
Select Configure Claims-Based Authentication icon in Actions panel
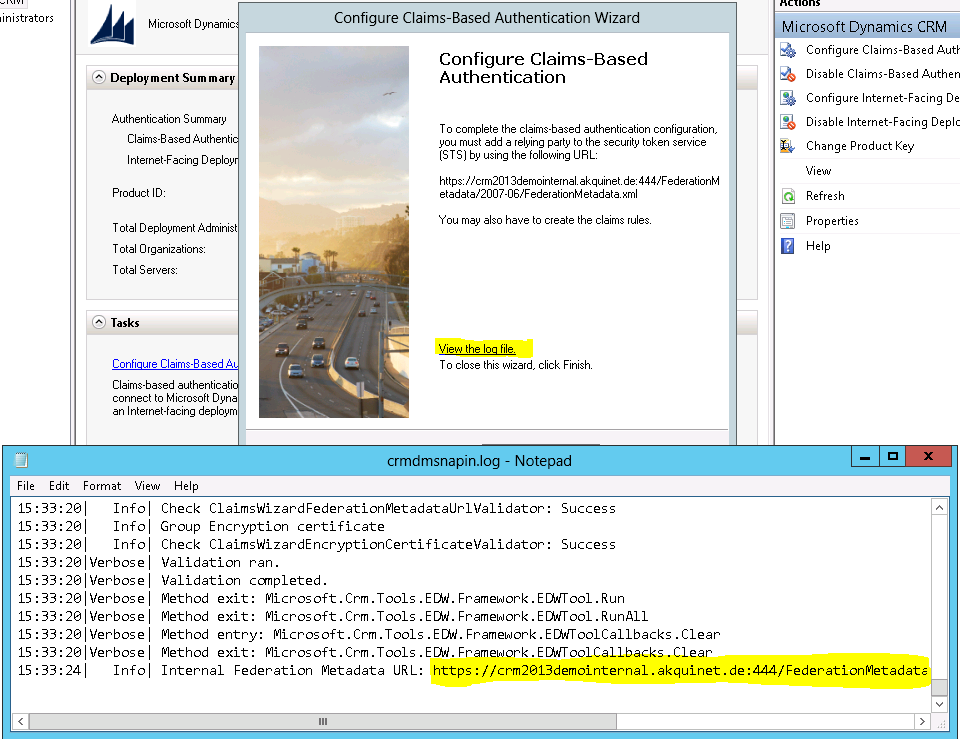[786, 49]
